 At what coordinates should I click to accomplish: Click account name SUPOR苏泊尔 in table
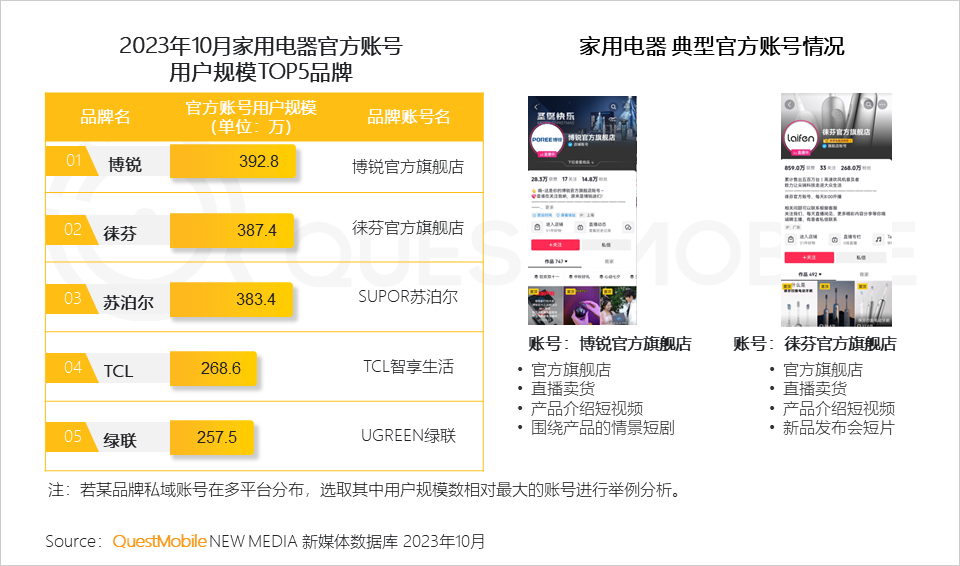408,296
